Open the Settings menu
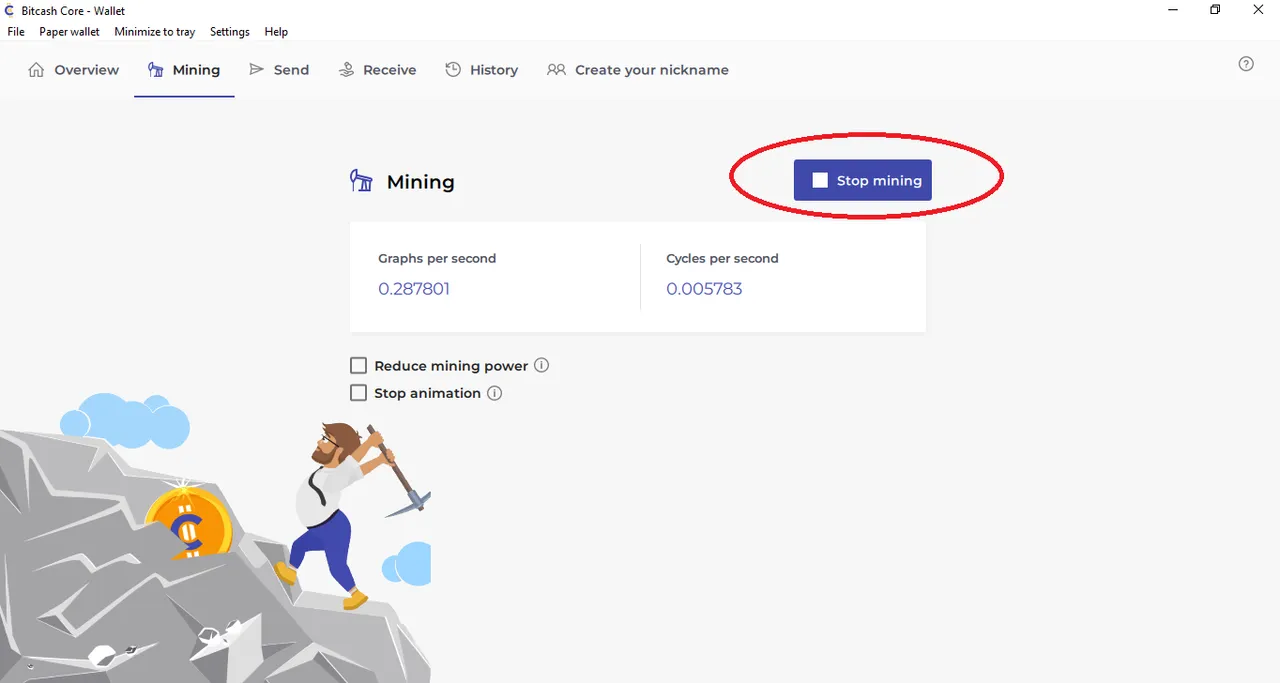The width and height of the screenshot is (1280, 683). (230, 32)
